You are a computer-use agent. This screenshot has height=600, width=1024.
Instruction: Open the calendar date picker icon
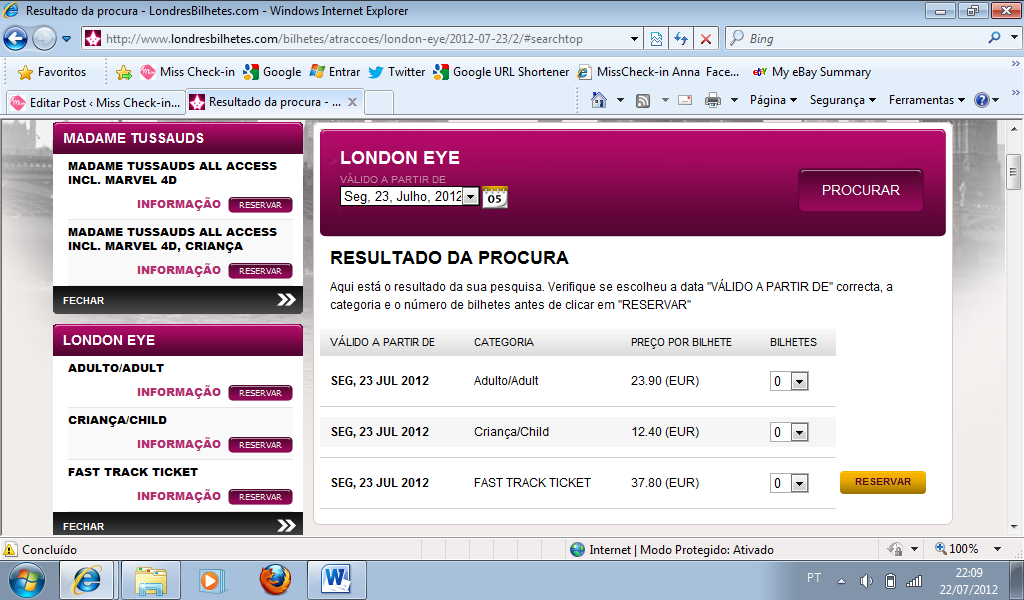(494, 197)
